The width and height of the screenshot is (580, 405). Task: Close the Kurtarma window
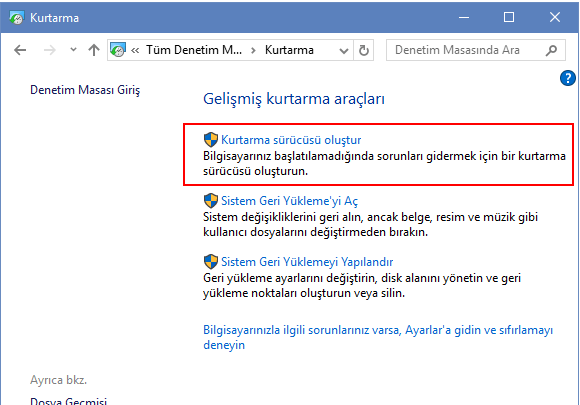click(554, 17)
